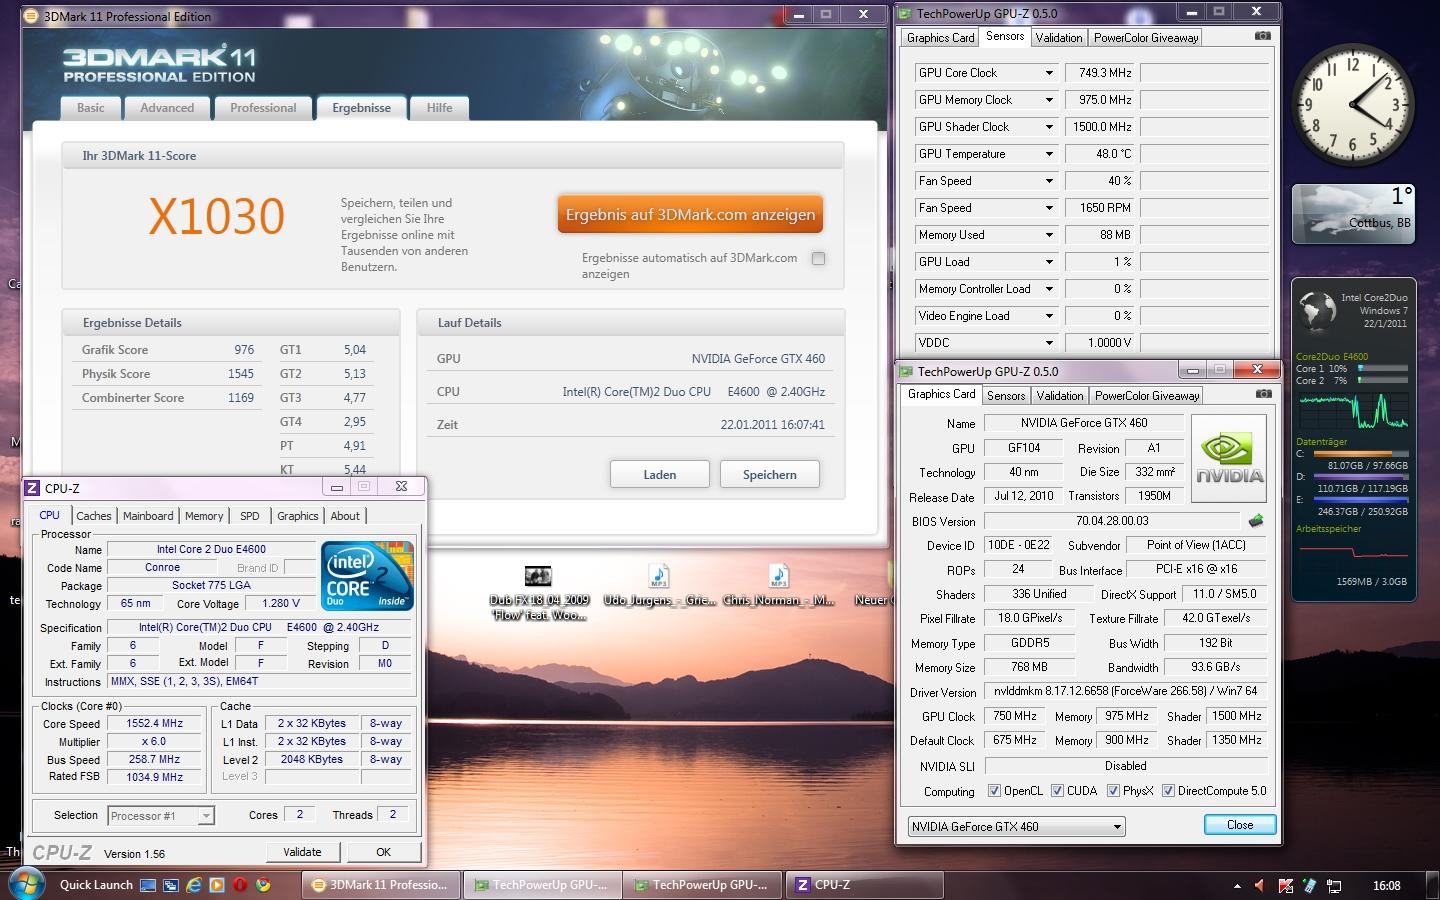Open the Professional tab in 3DMark
Image resolution: width=1440 pixels, height=900 pixels.
(x=263, y=108)
